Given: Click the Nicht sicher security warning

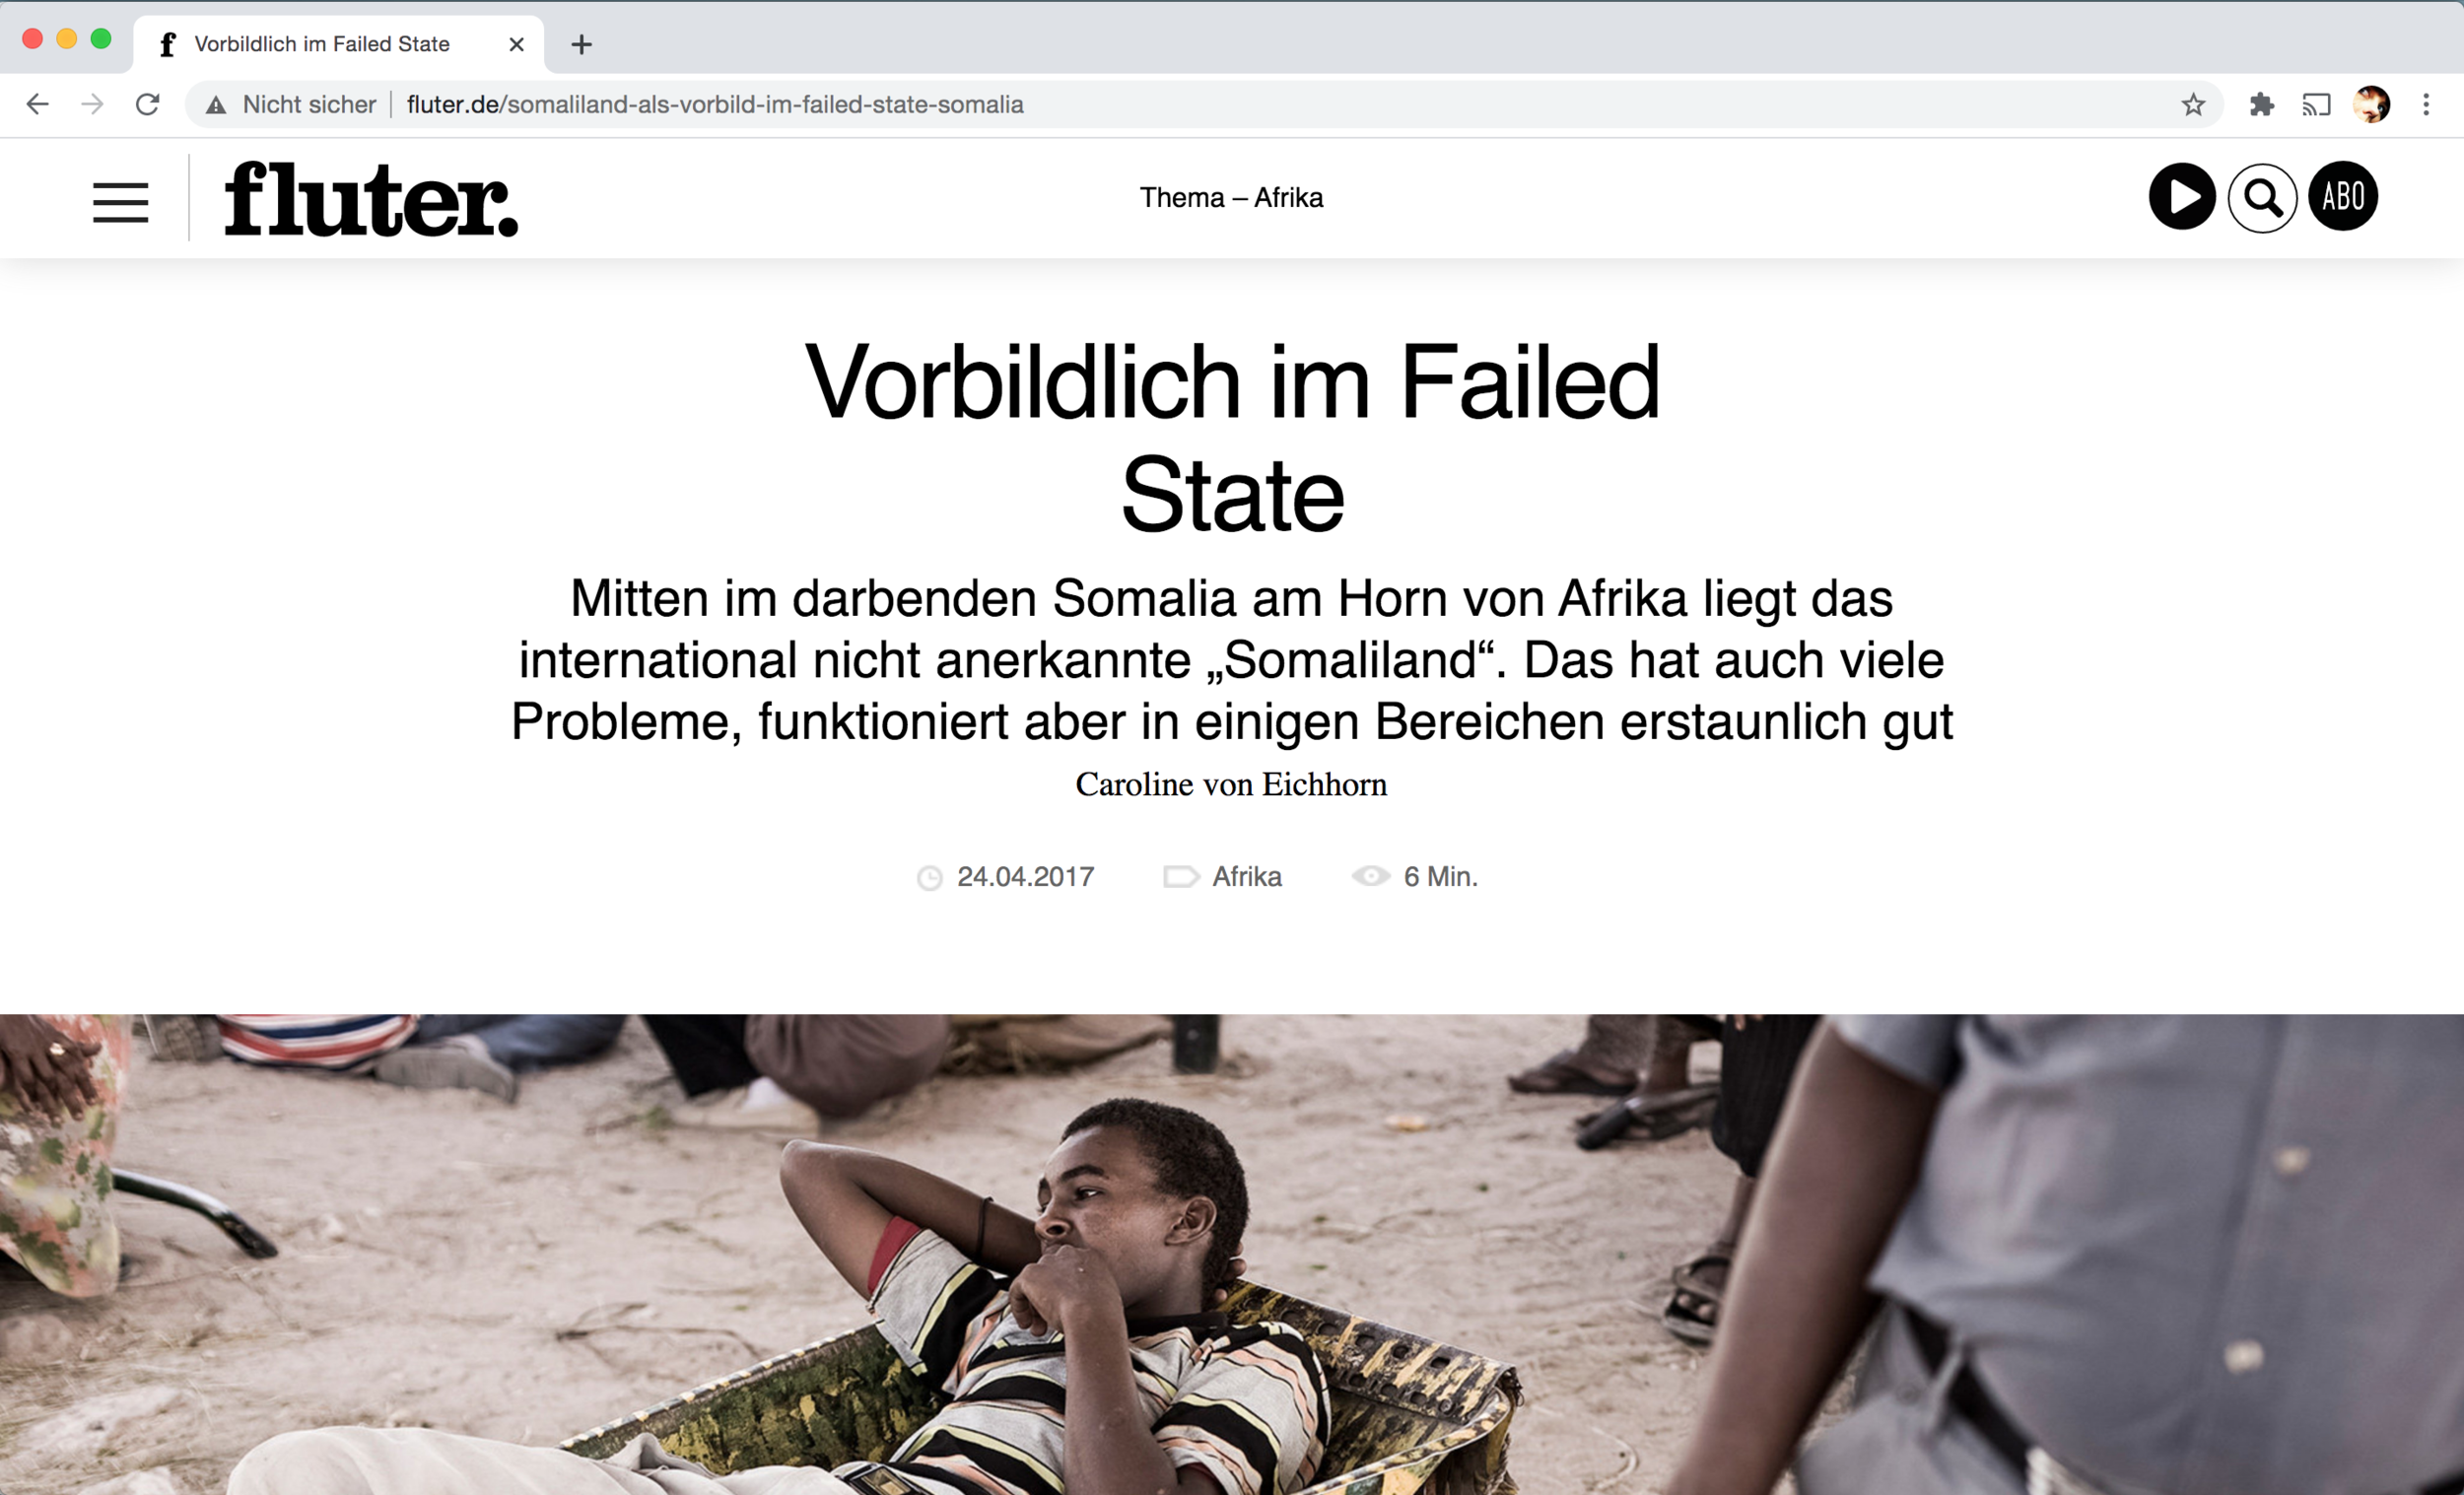Looking at the screenshot, I should pos(290,104).
